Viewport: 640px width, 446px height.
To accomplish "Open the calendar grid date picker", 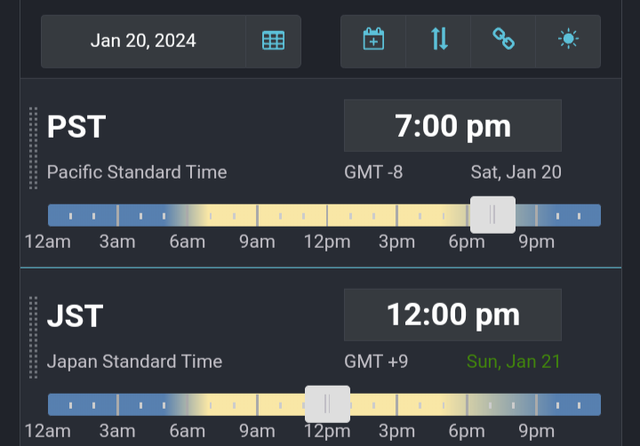I will click(x=273, y=41).
